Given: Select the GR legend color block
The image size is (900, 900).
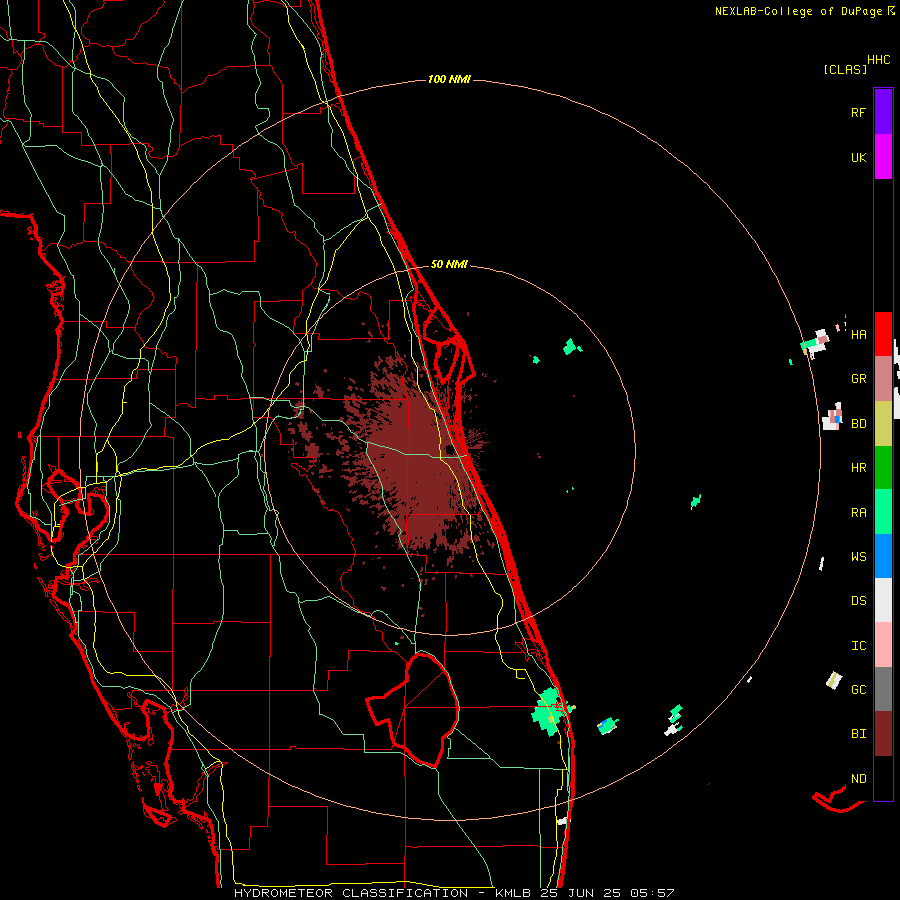Looking at the screenshot, I should click(x=883, y=378).
